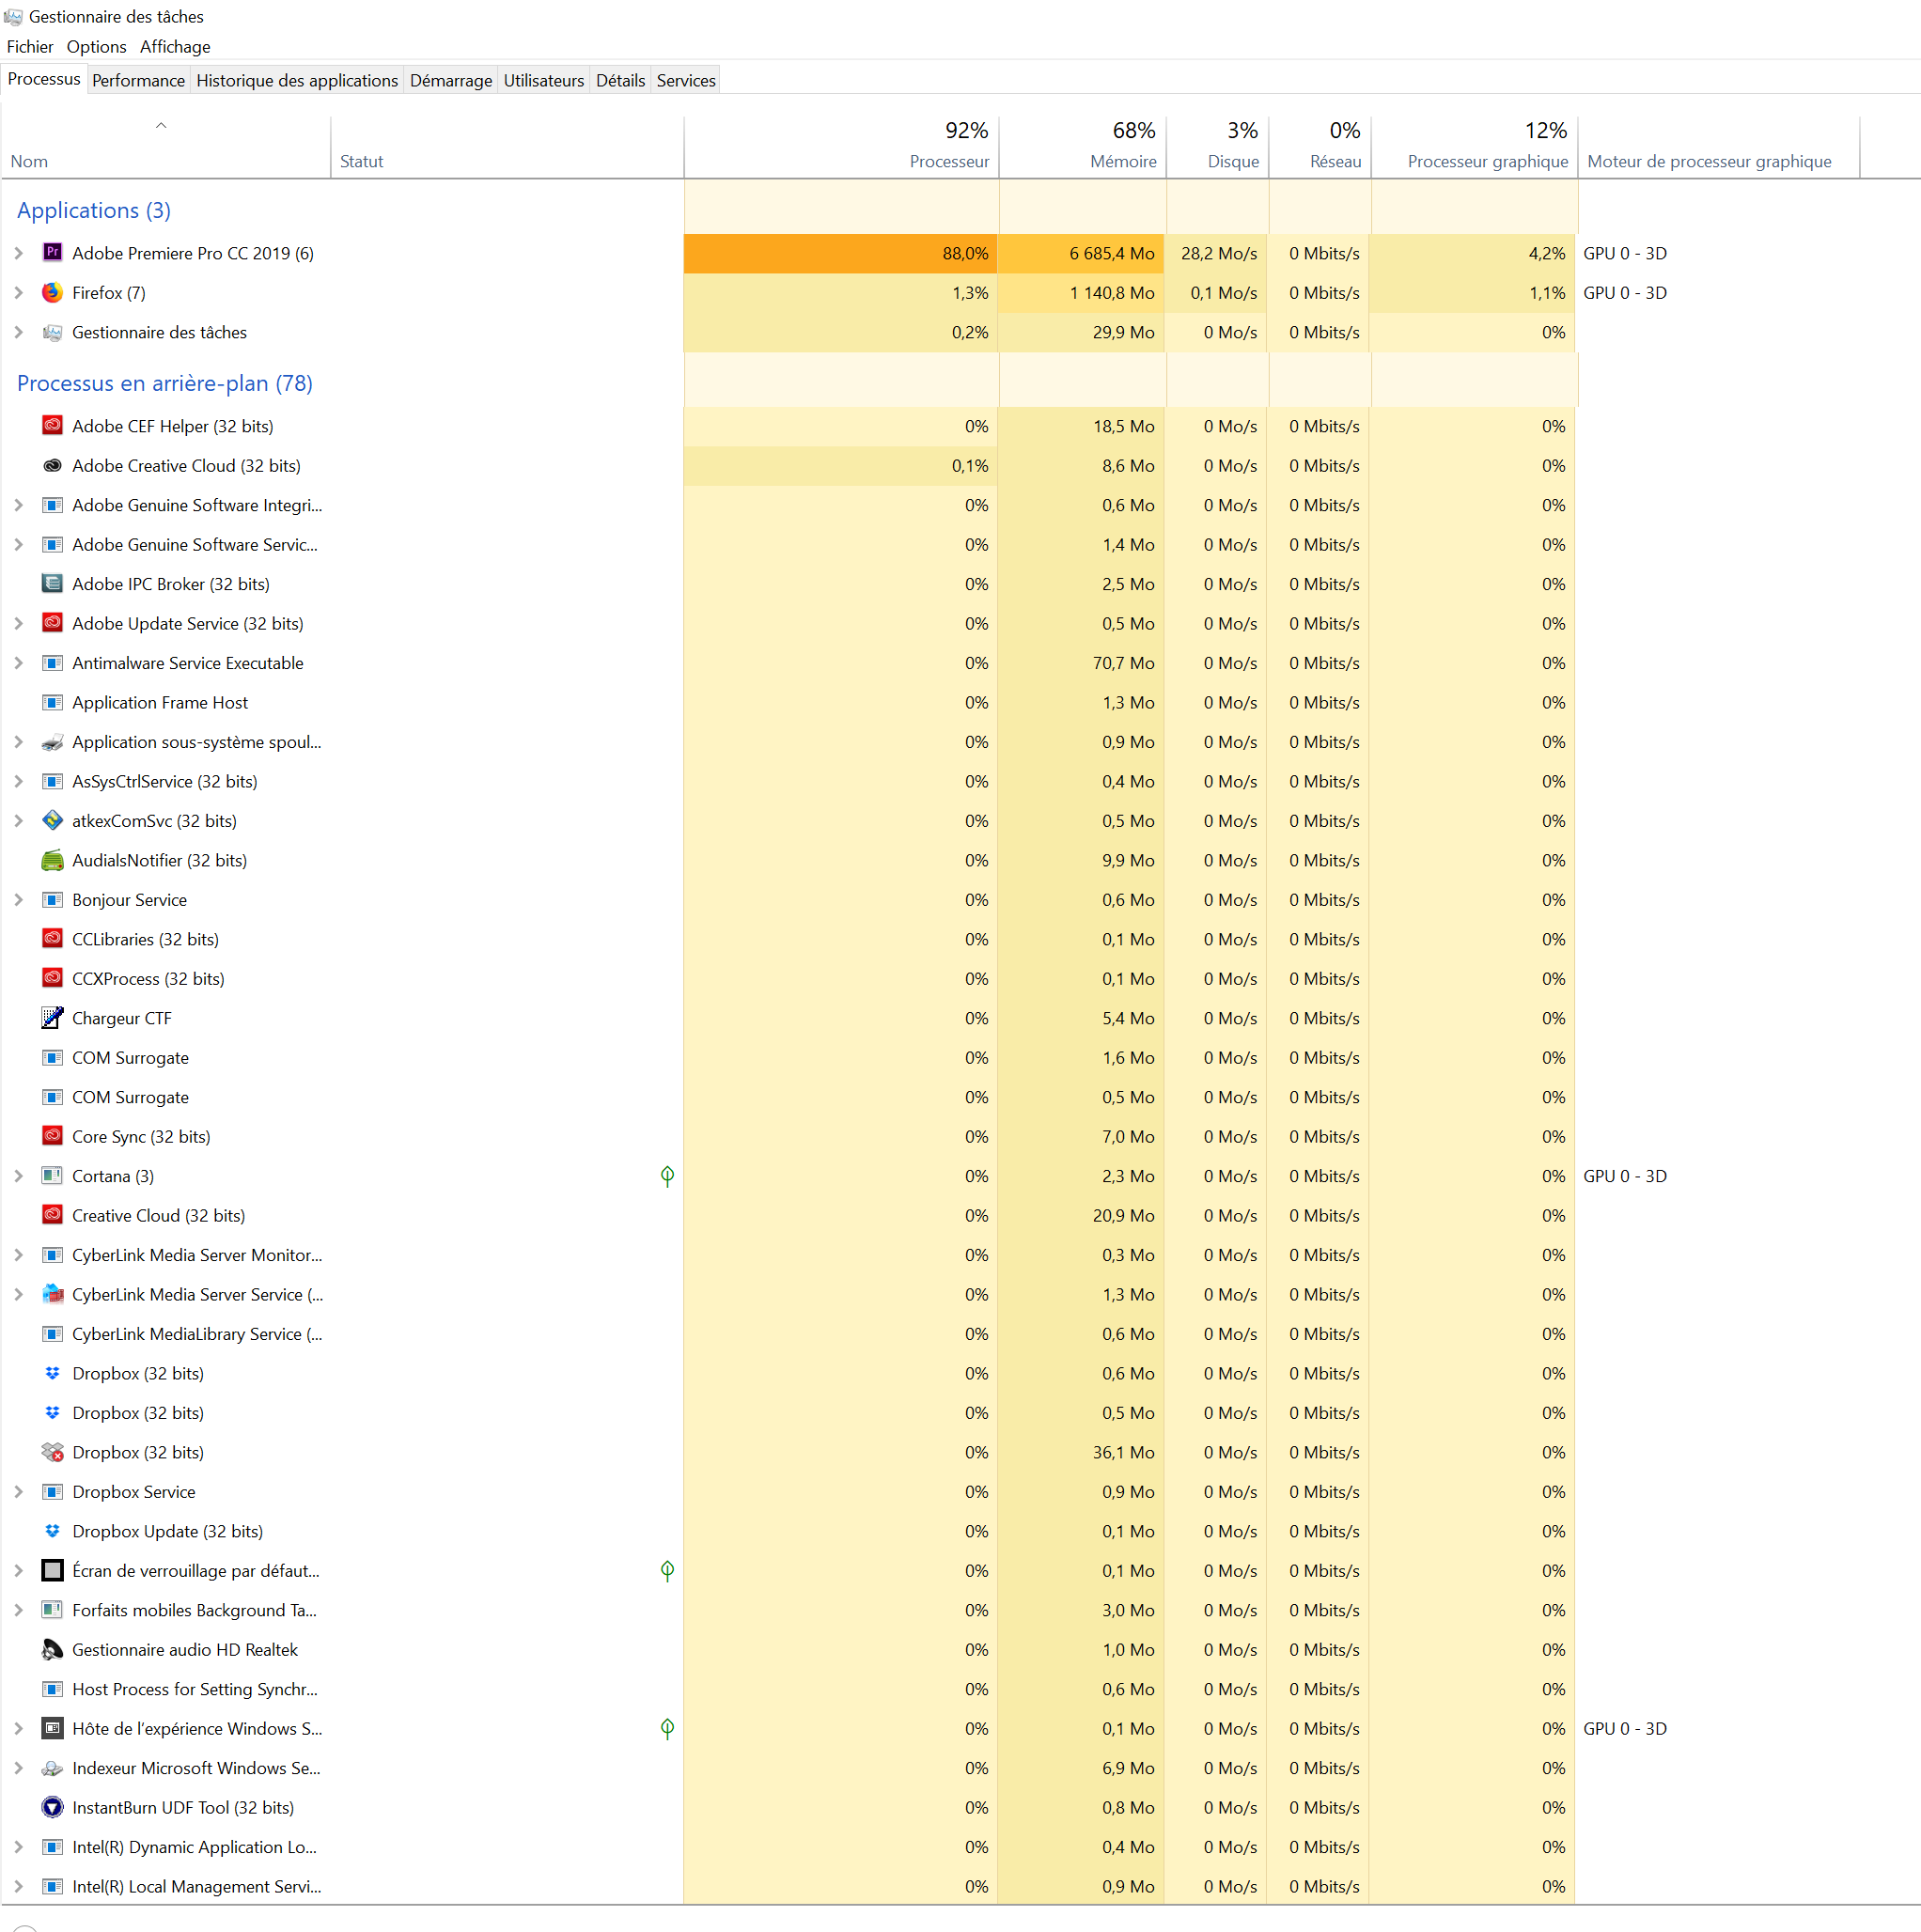Sort by the Réseau column header

[1320, 147]
